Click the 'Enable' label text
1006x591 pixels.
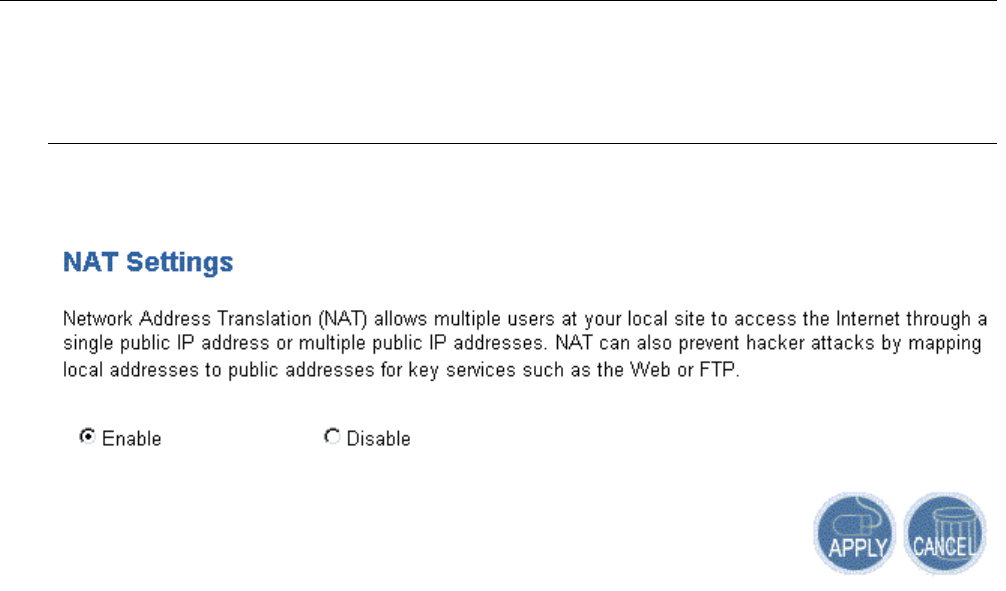[131, 439]
